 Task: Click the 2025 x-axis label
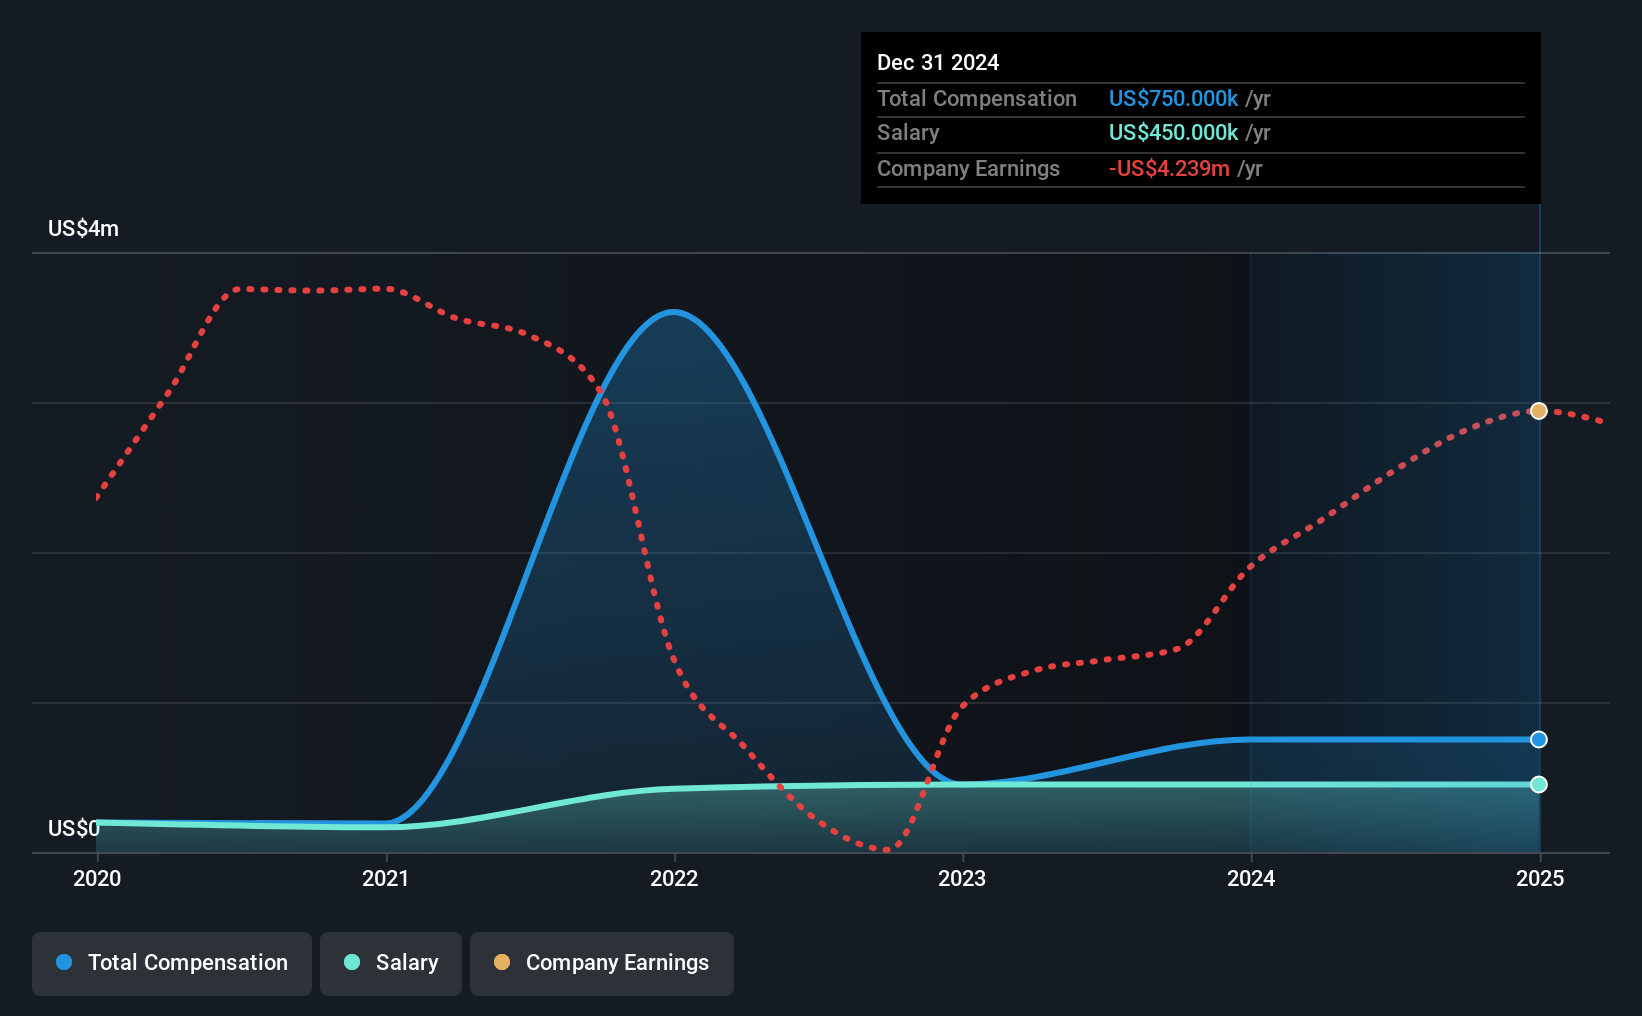[1540, 878]
